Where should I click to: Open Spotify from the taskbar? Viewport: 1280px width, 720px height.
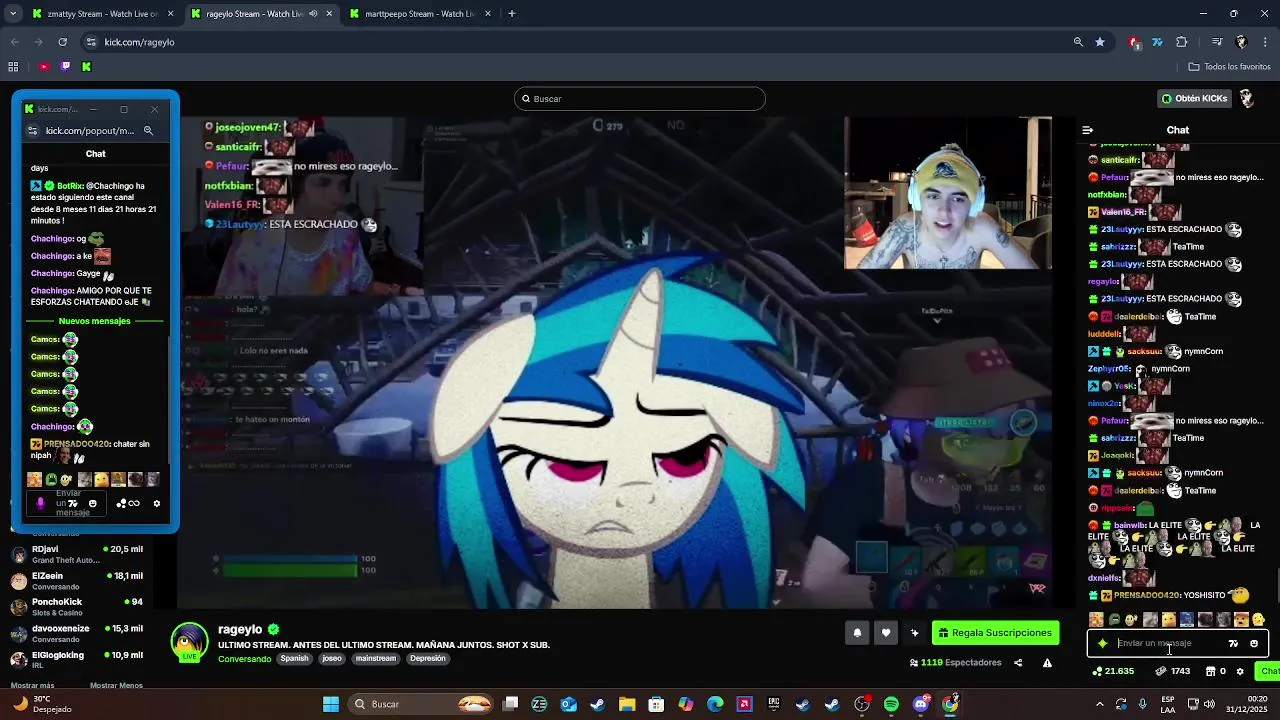[x=891, y=704]
